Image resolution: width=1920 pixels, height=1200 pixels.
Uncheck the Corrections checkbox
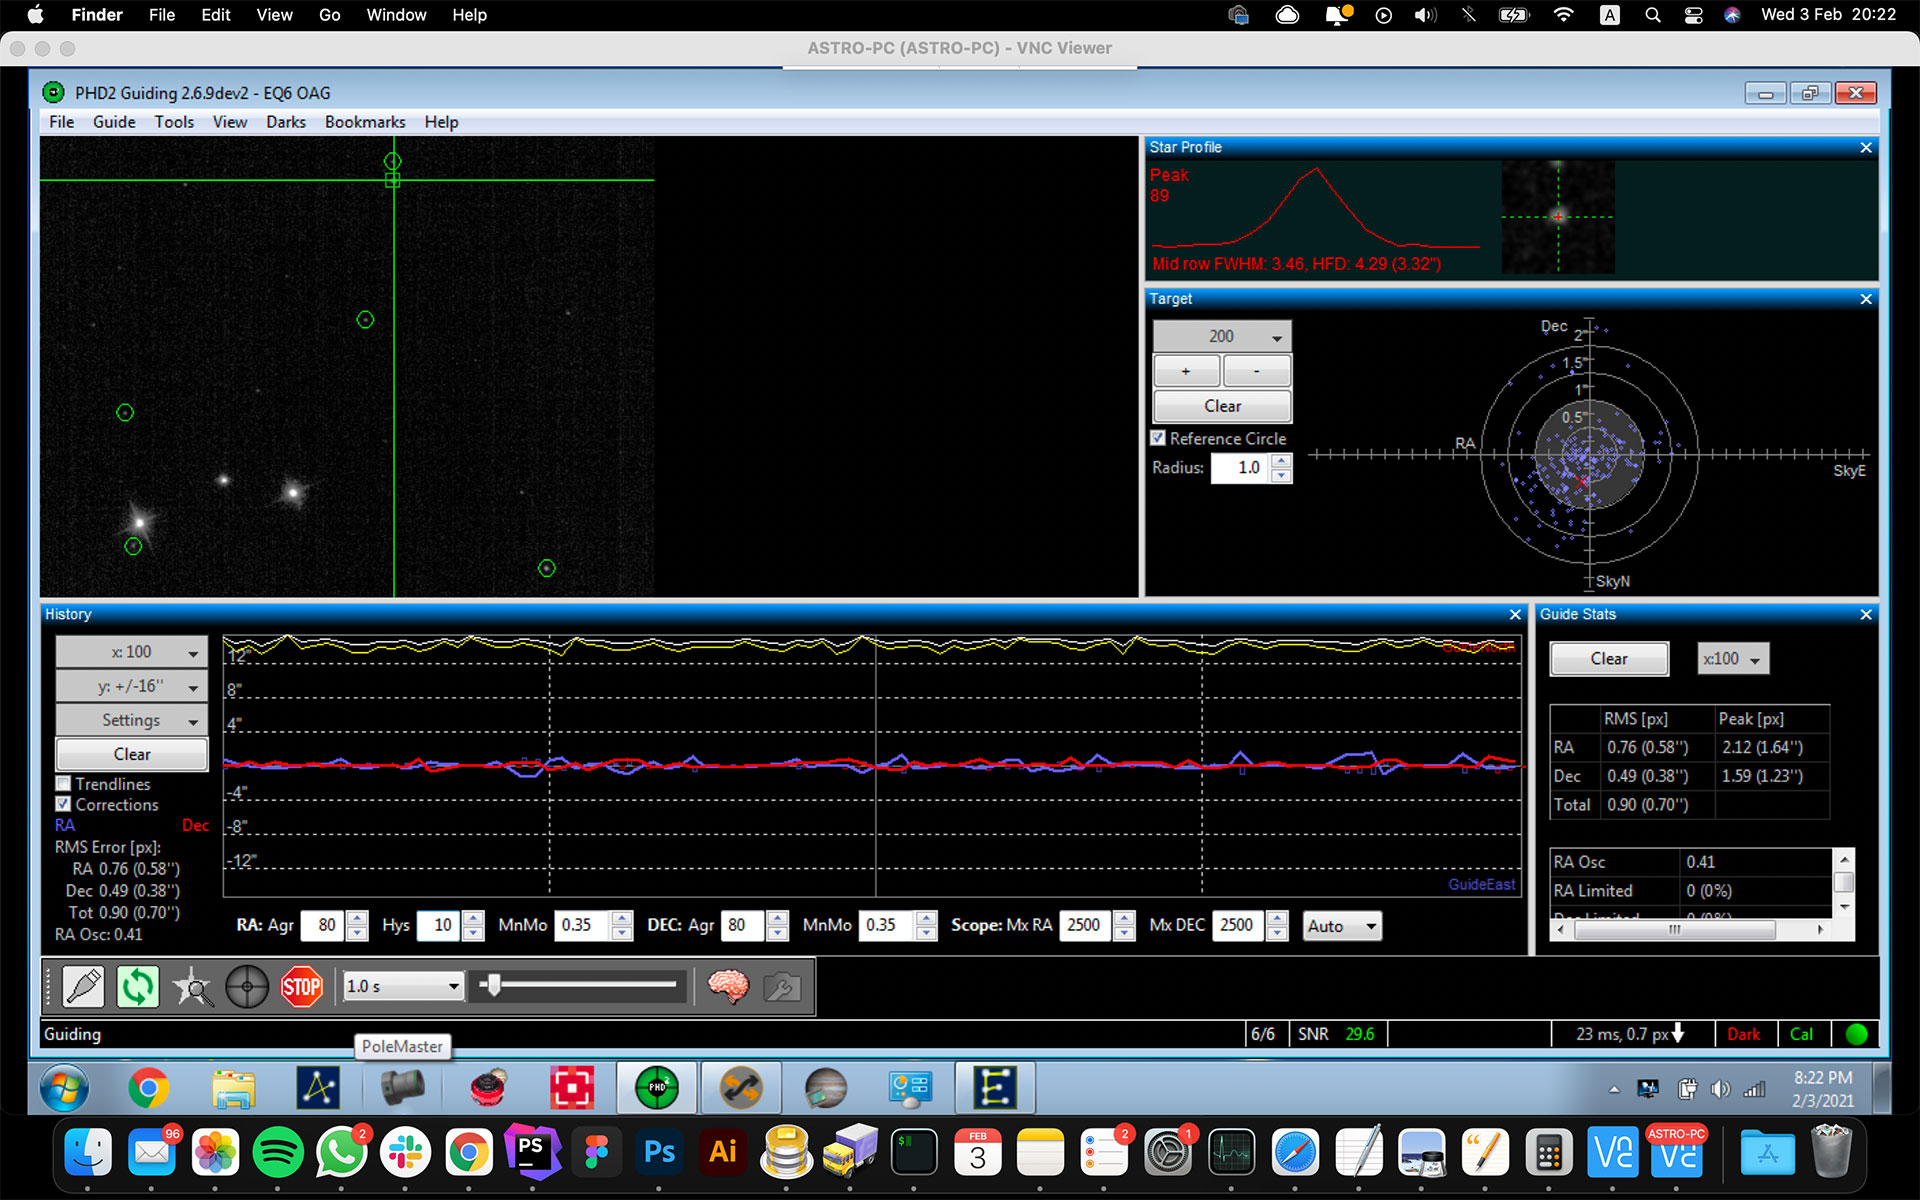click(x=64, y=804)
